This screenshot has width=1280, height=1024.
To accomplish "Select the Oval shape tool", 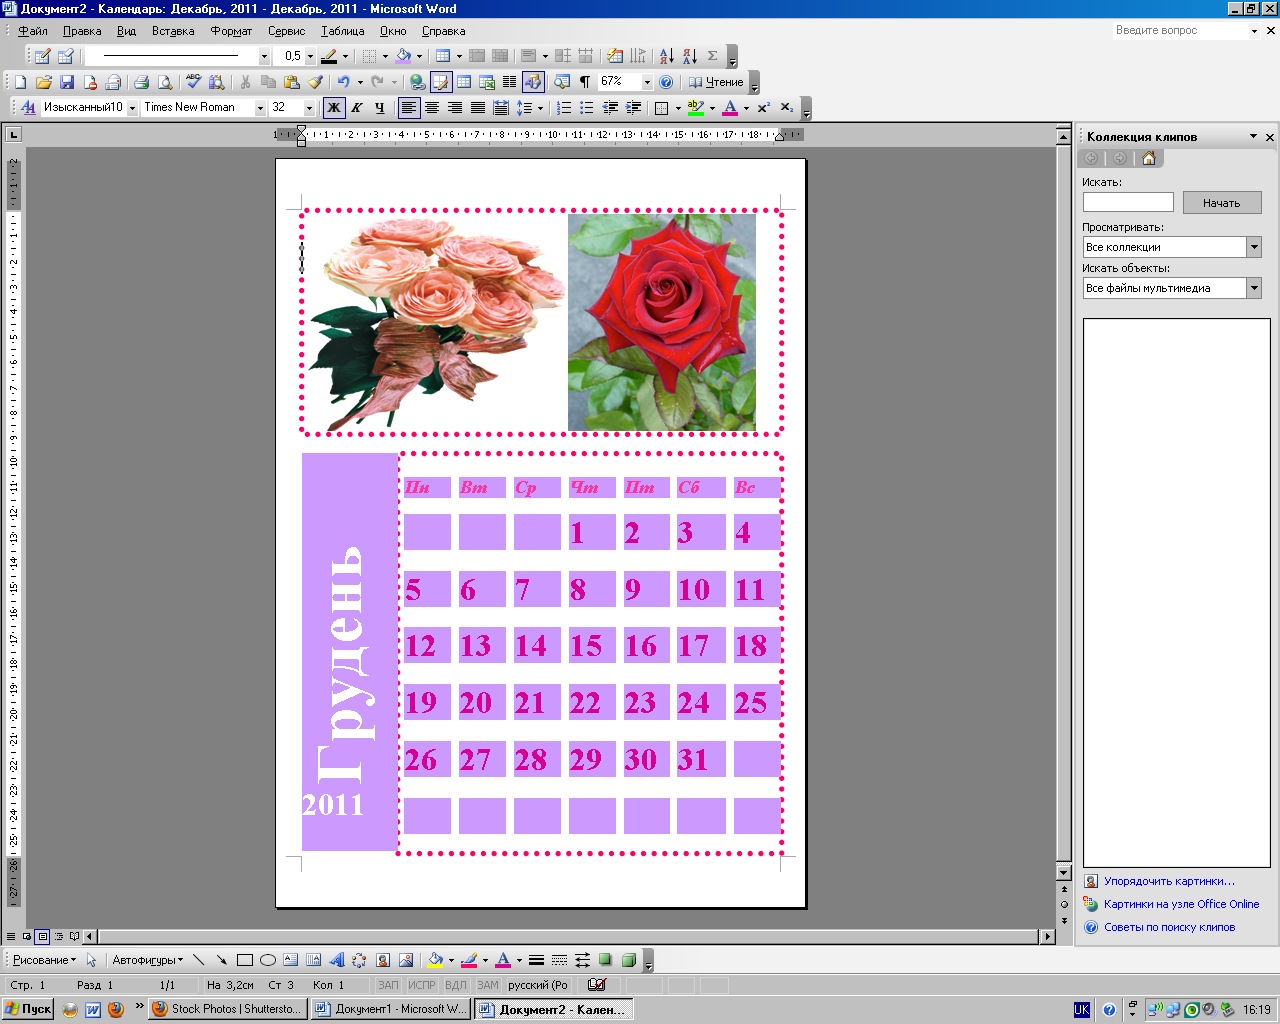I will 268,960.
